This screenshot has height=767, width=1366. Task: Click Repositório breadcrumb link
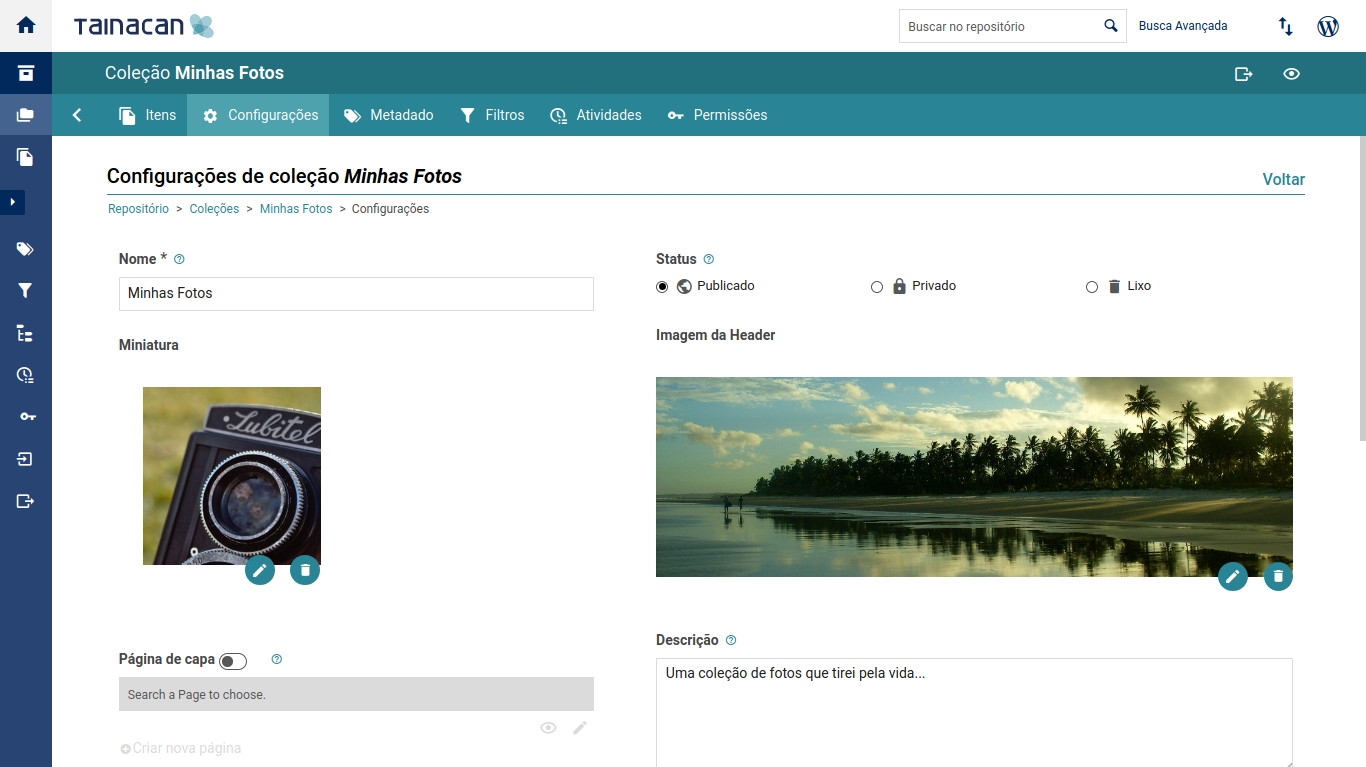coord(138,209)
